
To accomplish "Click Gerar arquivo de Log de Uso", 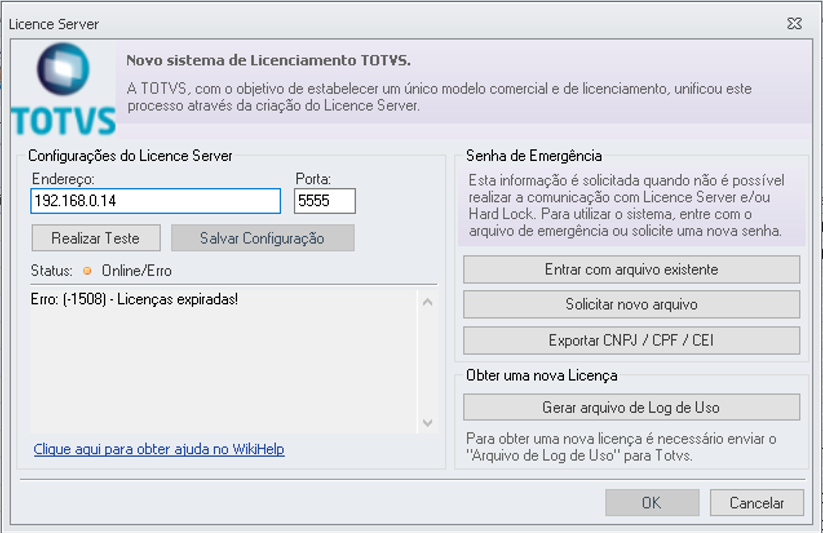I will pyautogui.click(x=631, y=407).
